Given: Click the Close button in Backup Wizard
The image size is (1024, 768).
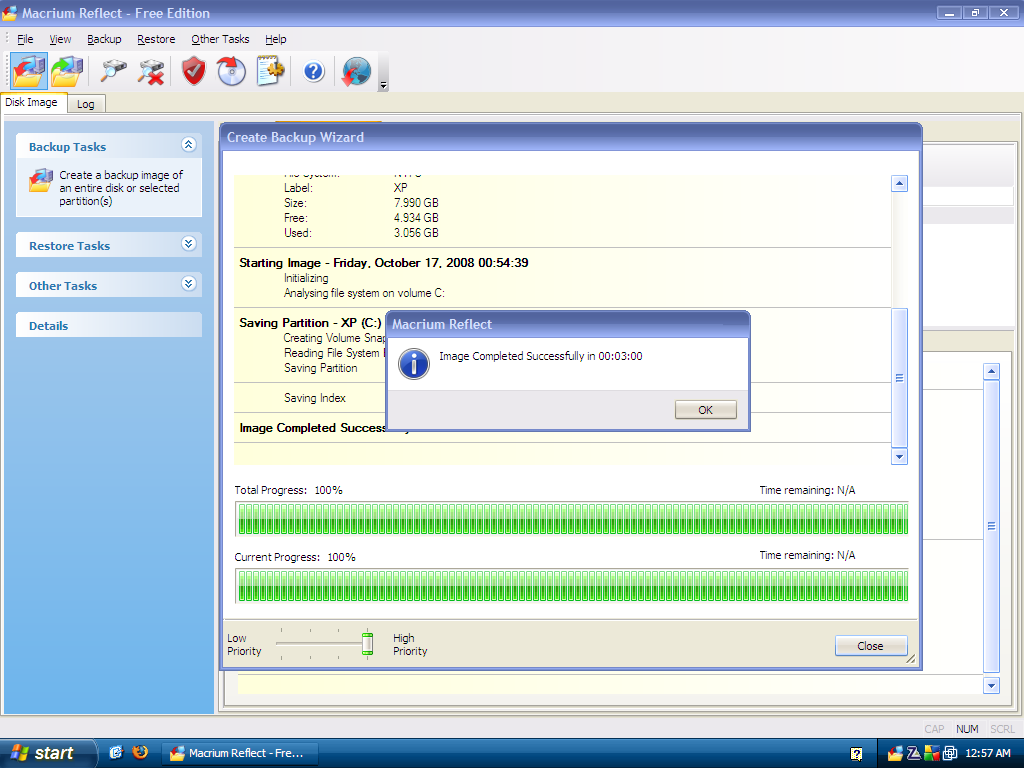Looking at the screenshot, I should [x=871, y=646].
